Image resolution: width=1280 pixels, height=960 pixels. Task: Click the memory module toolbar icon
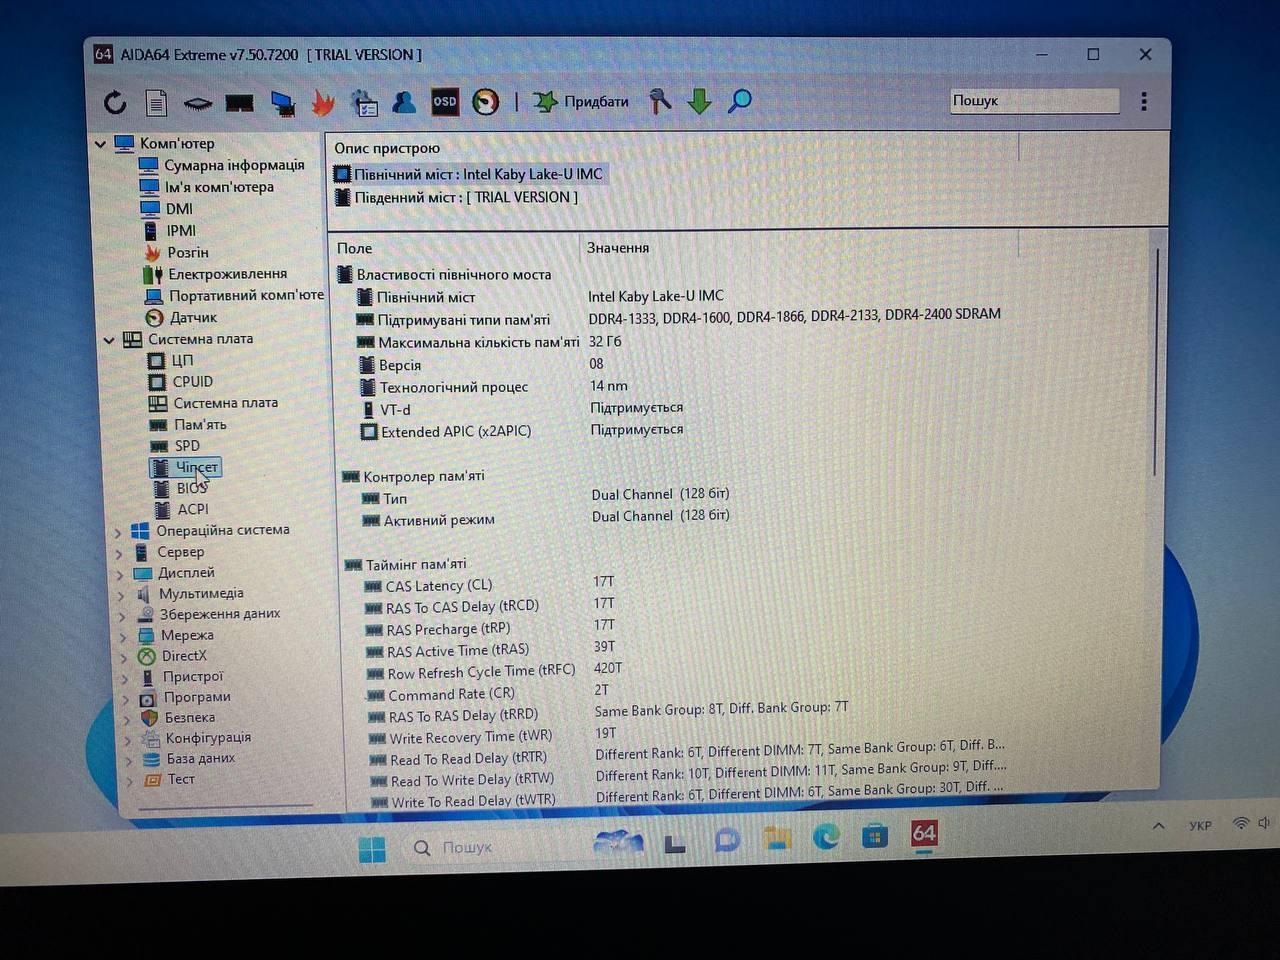(x=240, y=102)
